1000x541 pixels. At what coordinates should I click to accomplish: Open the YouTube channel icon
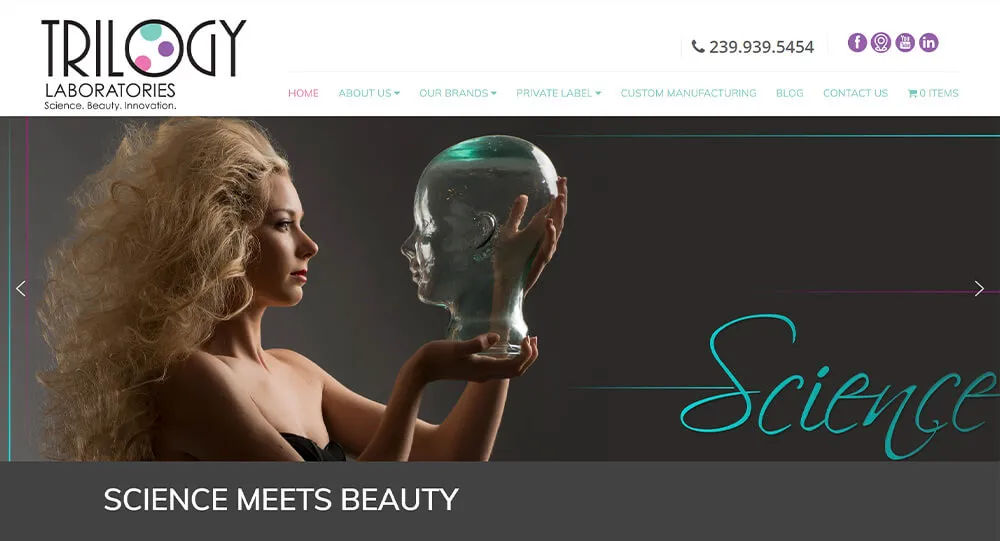tap(905, 43)
